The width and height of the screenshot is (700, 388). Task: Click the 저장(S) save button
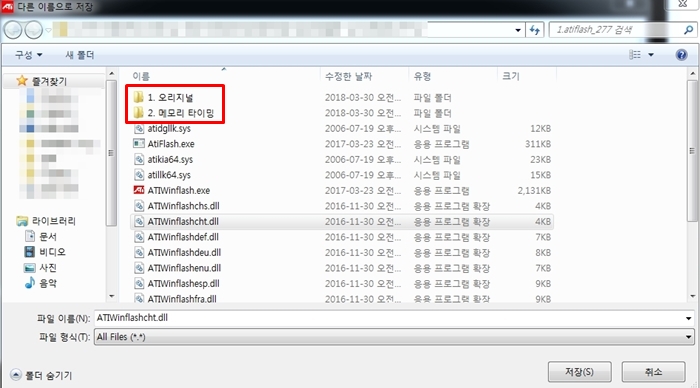tap(579, 371)
